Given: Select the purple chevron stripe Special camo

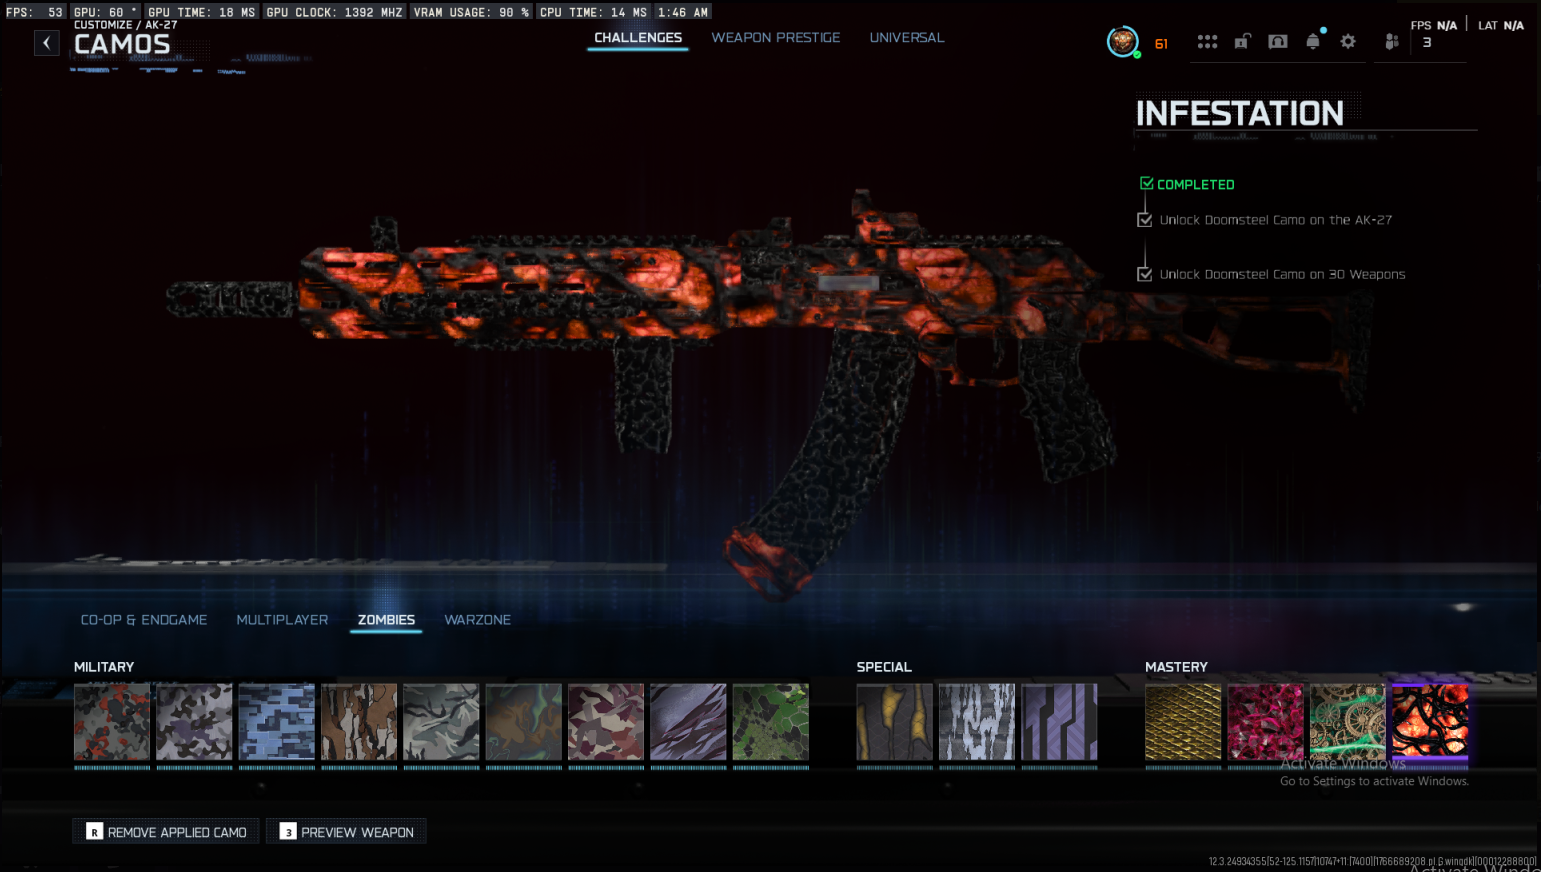Looking at the screenshot, I should point(1059,722).
